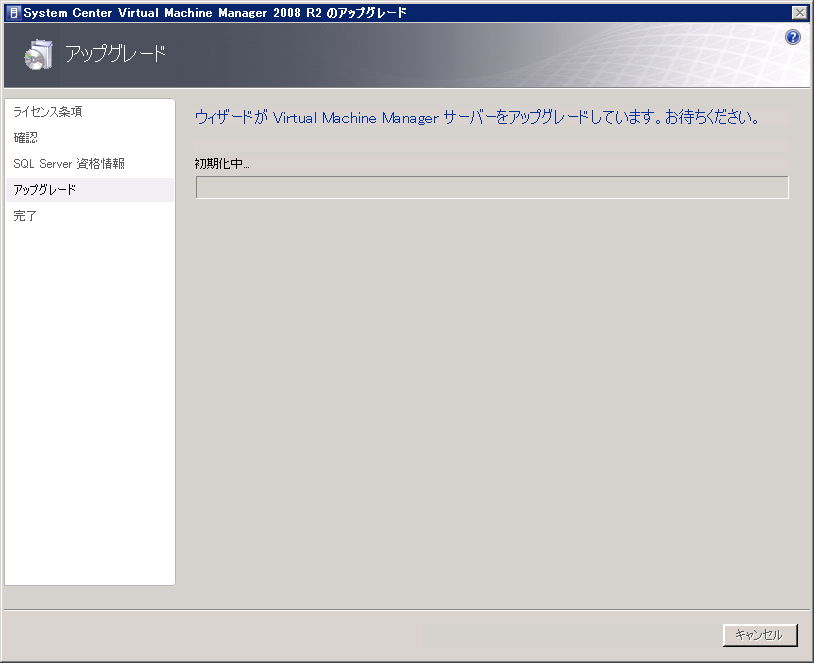
Task: Select the 完了 step in sidebar
Action: point(24,215)
